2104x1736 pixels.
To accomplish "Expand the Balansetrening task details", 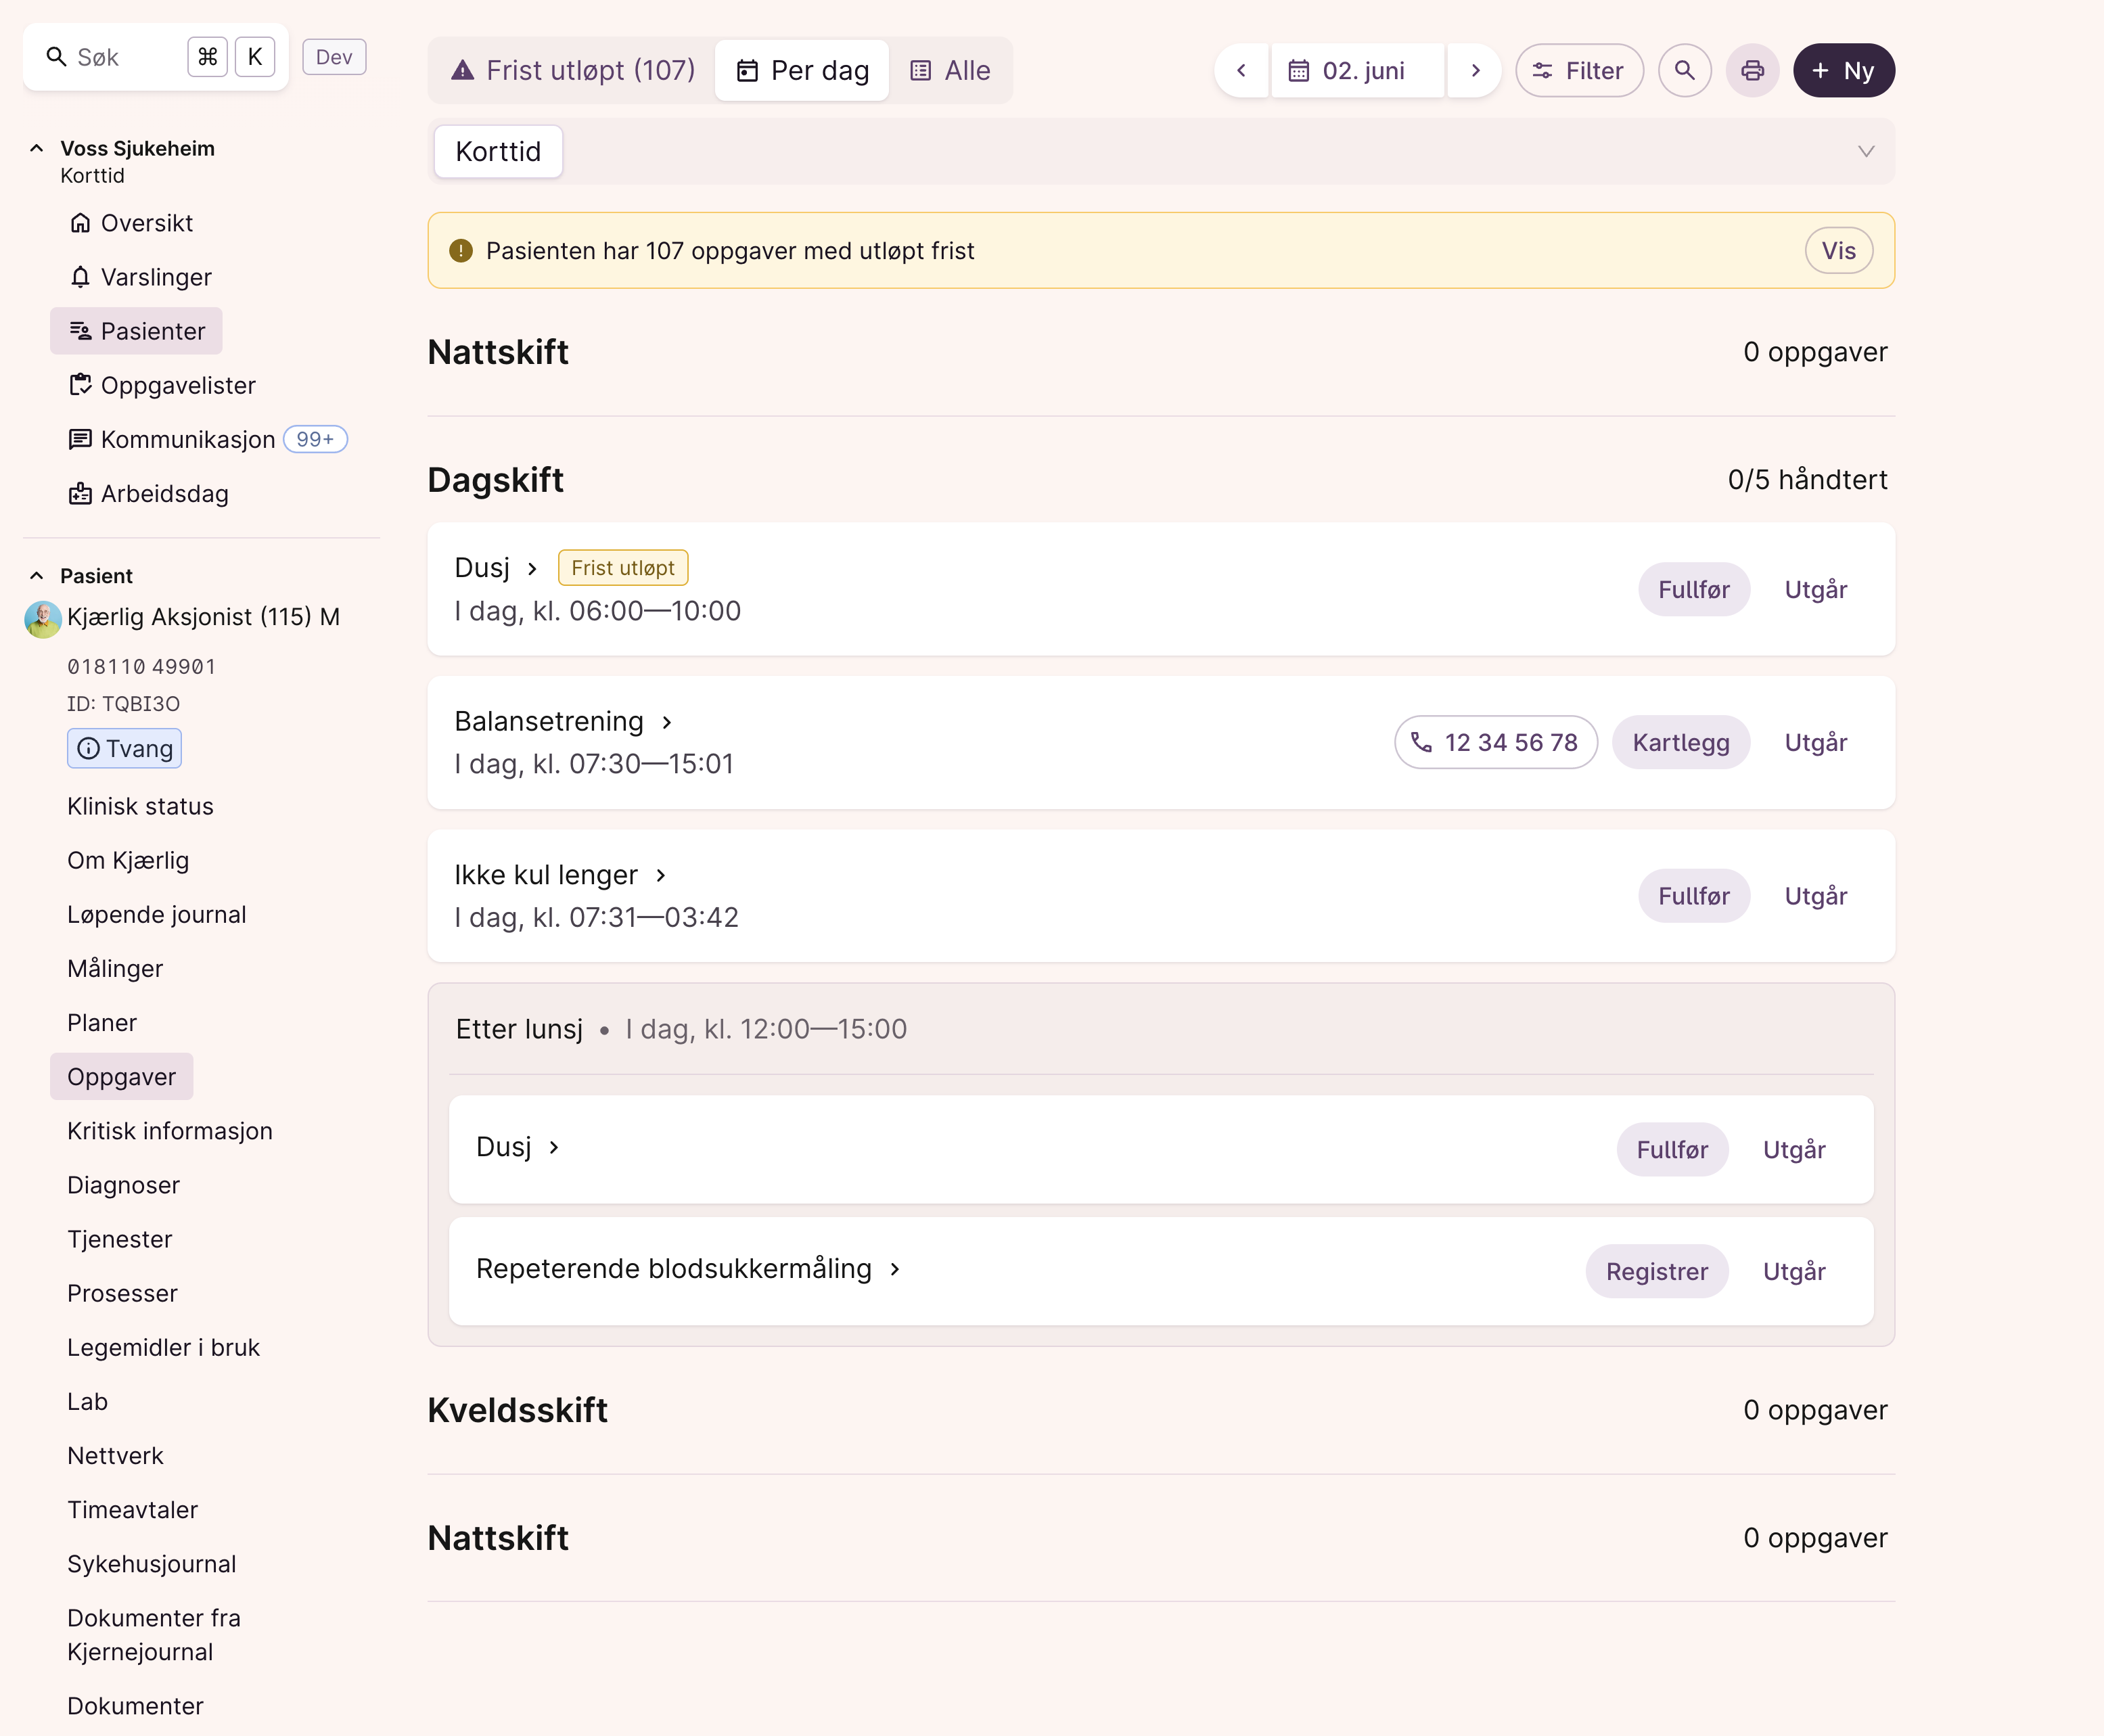I will (667, 722).
